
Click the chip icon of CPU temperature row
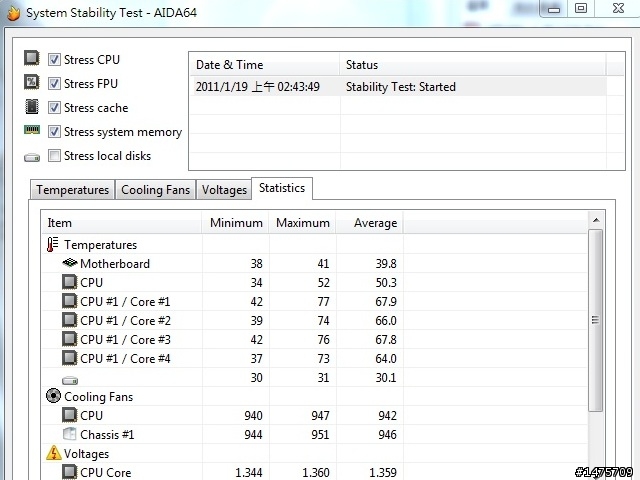[70, 282]
